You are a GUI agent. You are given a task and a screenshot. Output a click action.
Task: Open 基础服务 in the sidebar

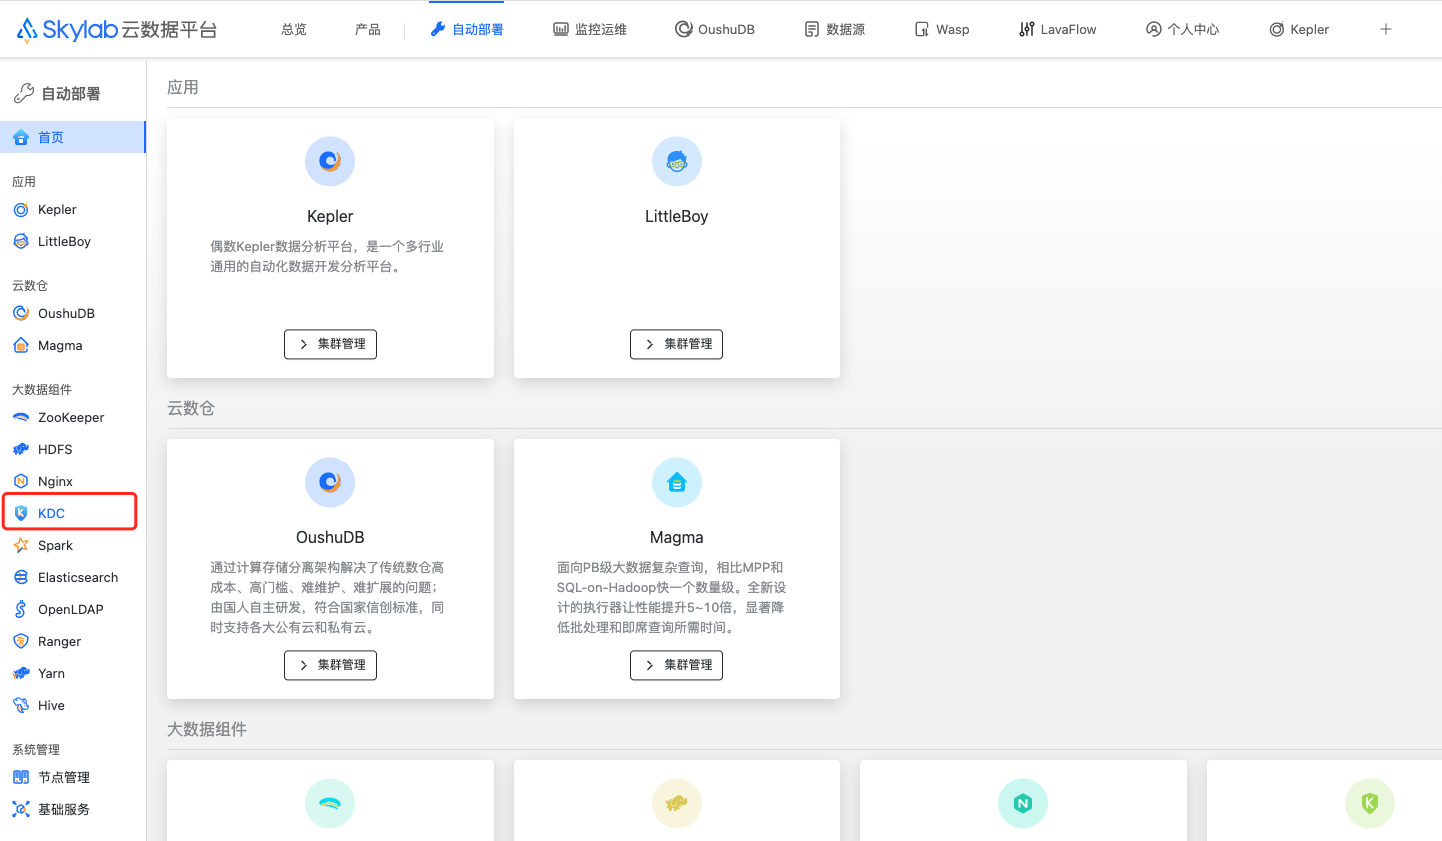pos(72,809)
